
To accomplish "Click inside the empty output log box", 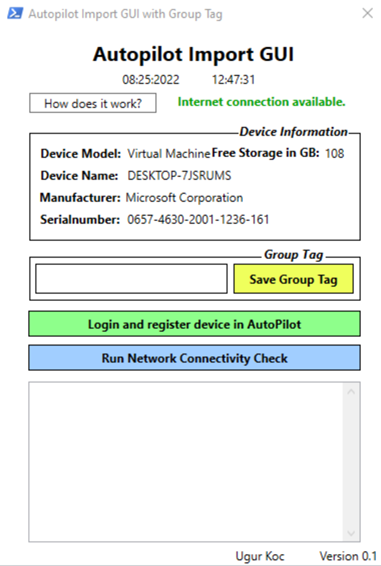I will [x=186, y=462].
